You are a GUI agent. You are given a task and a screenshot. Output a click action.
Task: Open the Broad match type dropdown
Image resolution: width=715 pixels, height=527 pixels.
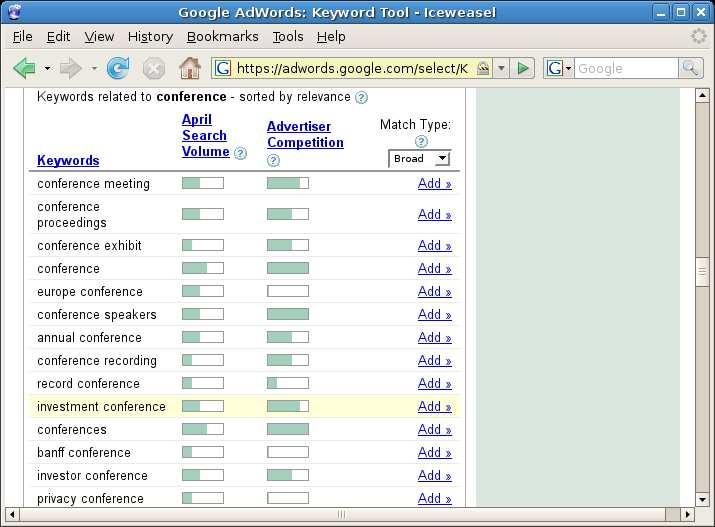pos(420,159)
